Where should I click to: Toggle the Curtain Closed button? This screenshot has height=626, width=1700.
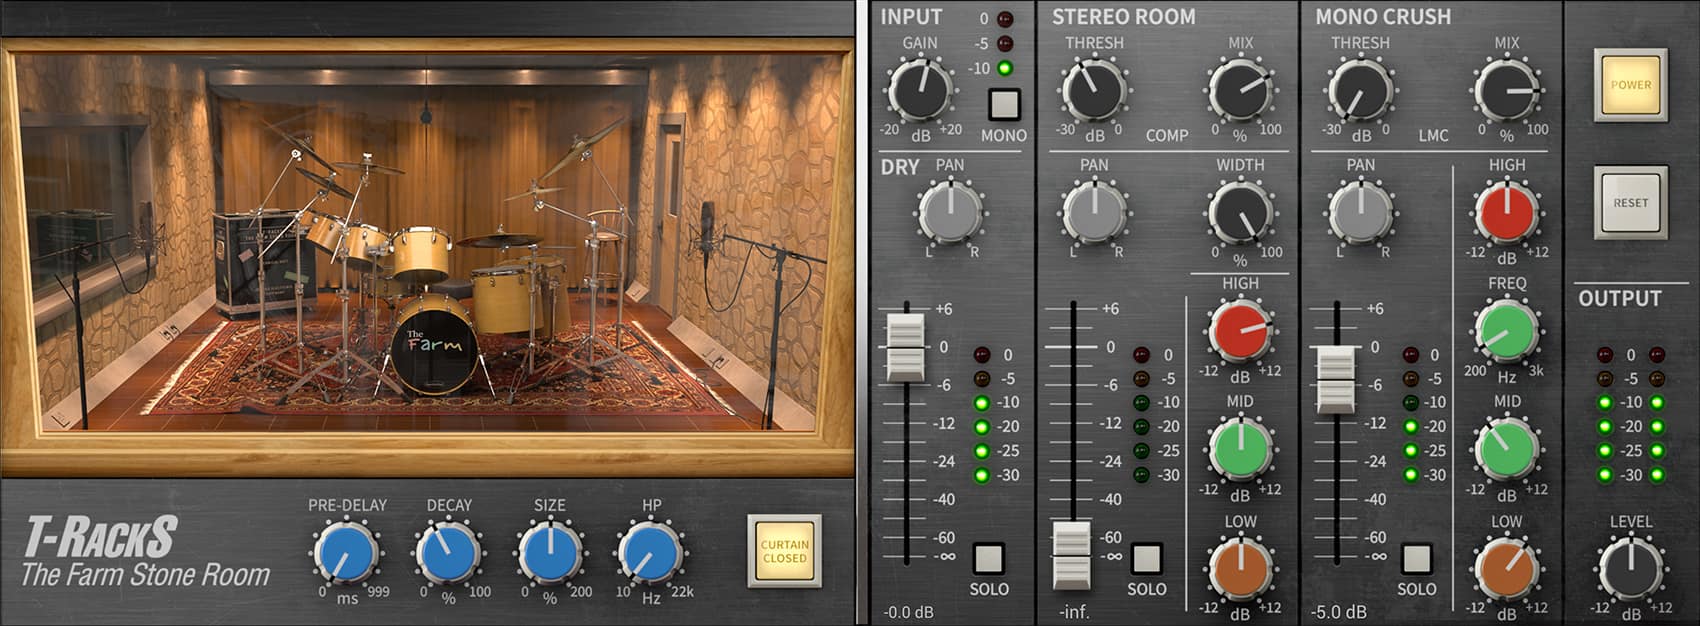(x=785, y=551)
